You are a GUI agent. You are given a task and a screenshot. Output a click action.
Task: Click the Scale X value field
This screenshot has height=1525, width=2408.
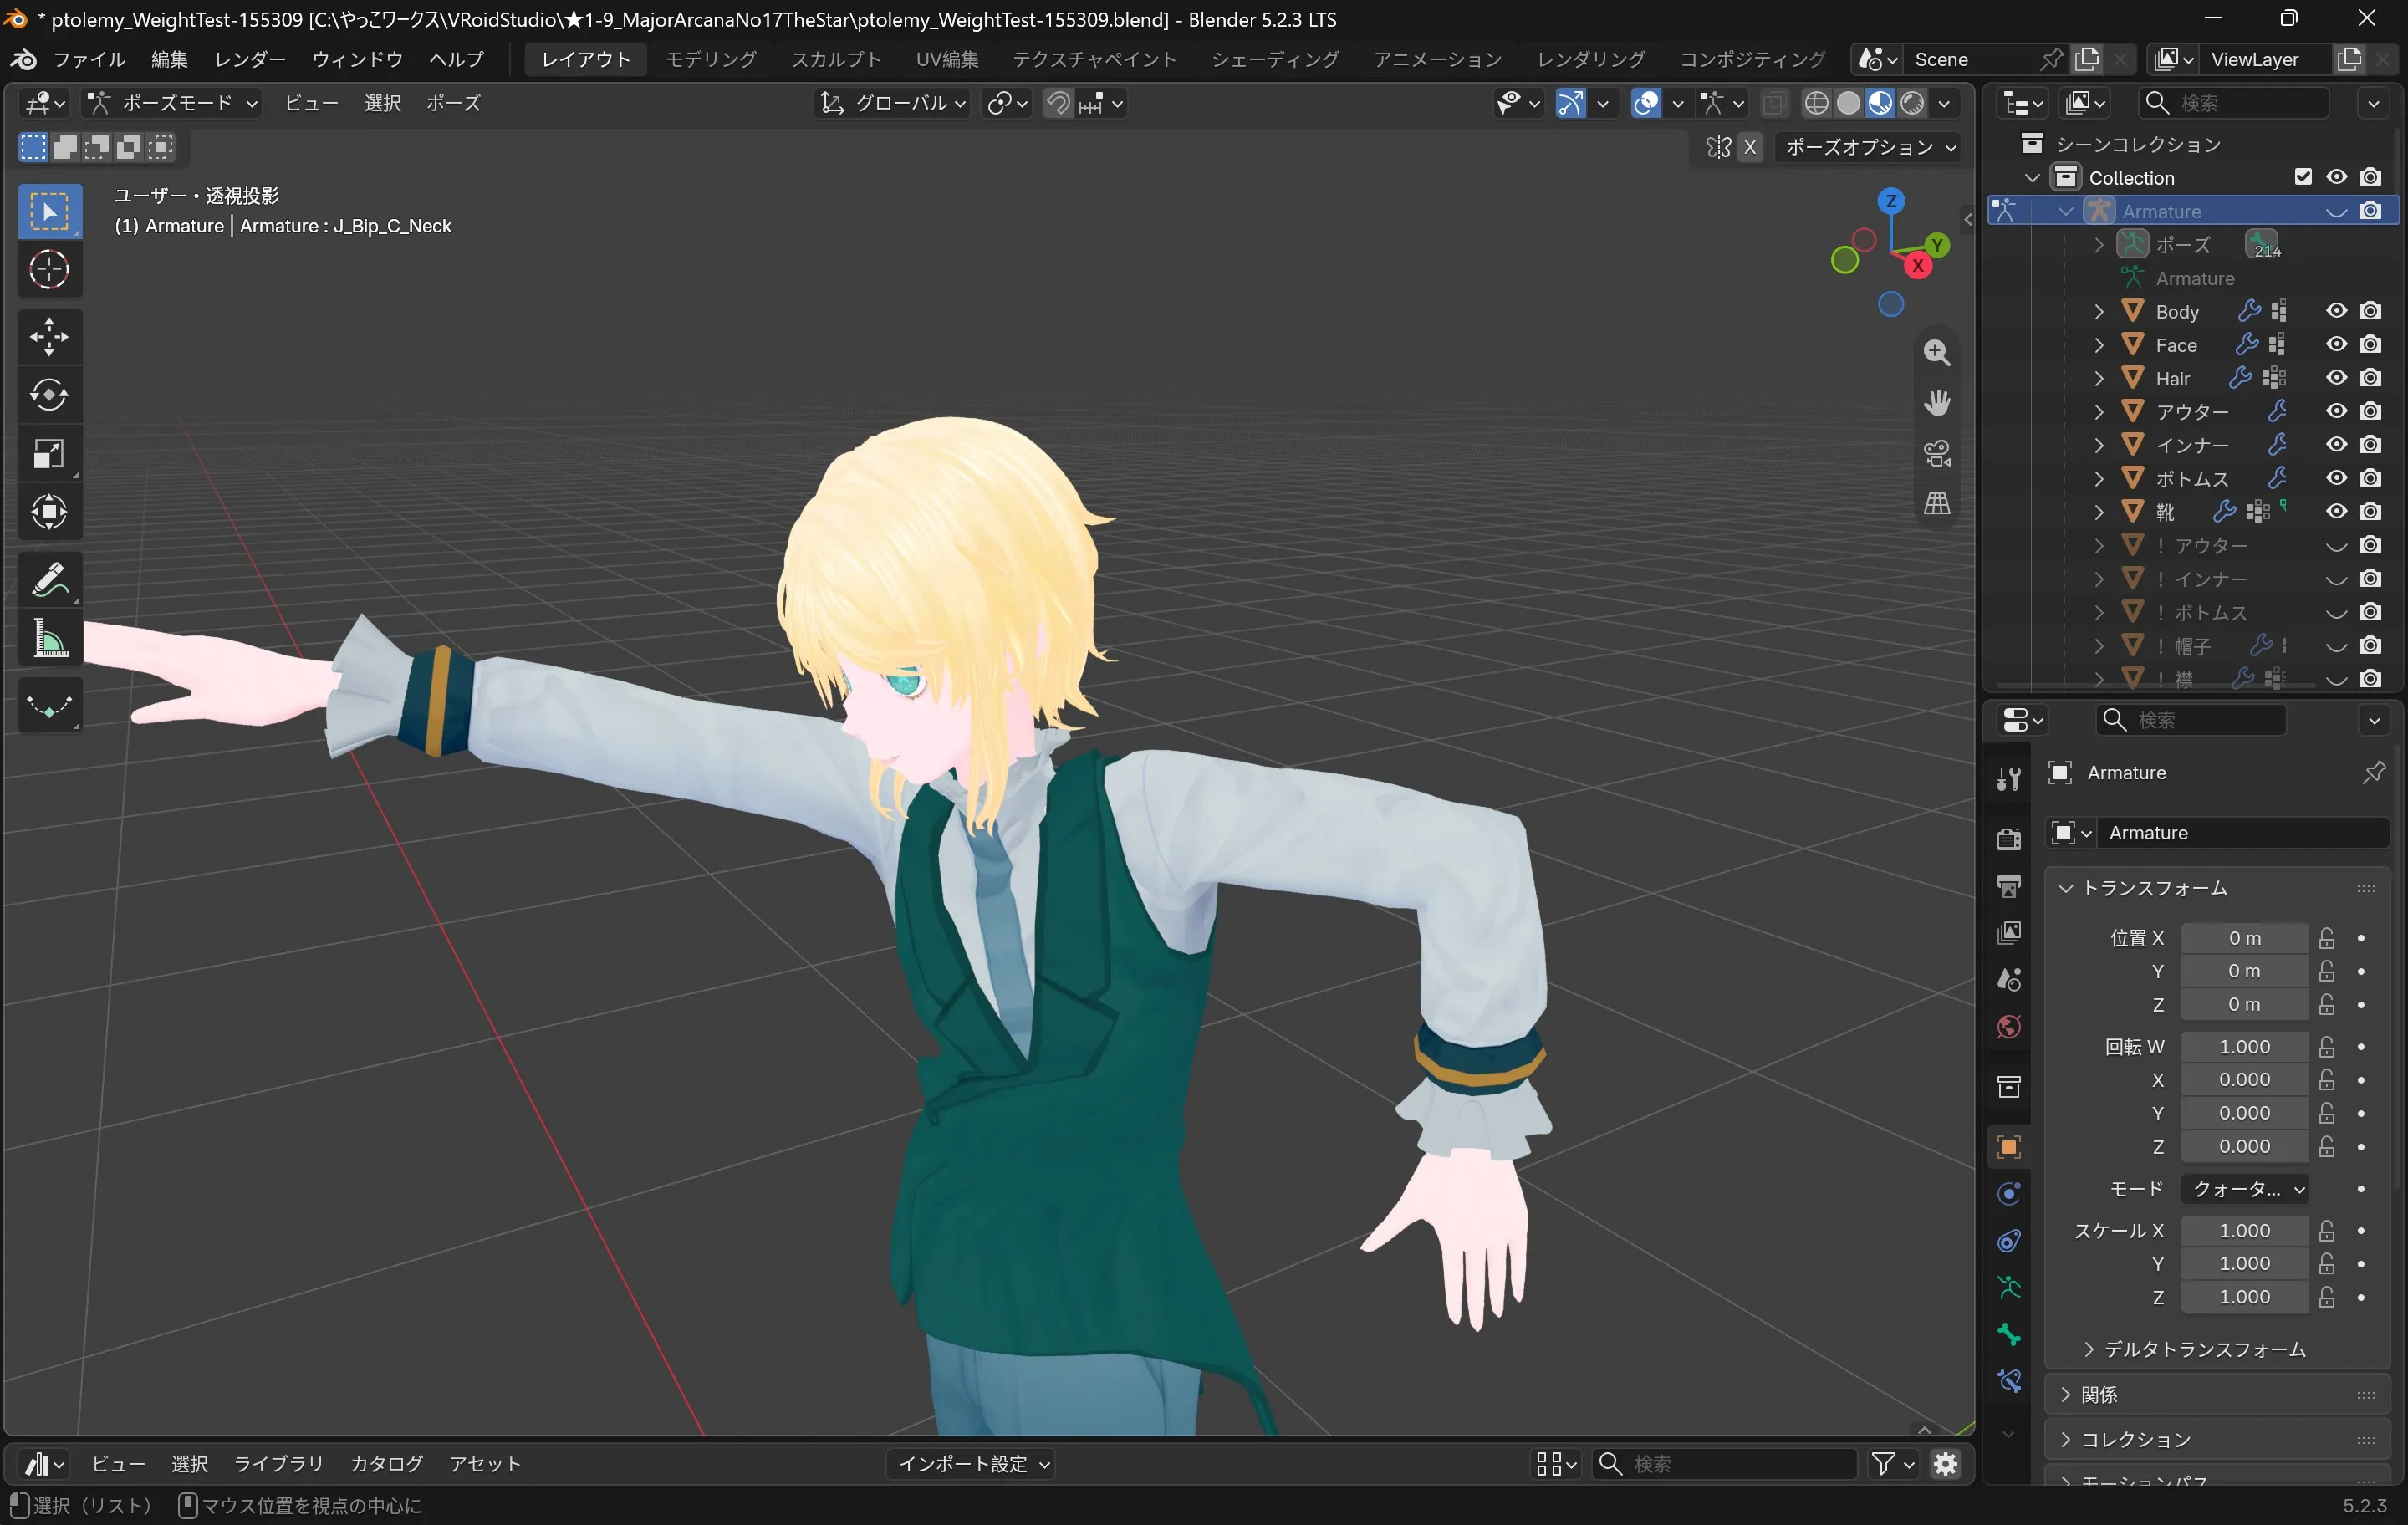[x=2245, y=1230]
